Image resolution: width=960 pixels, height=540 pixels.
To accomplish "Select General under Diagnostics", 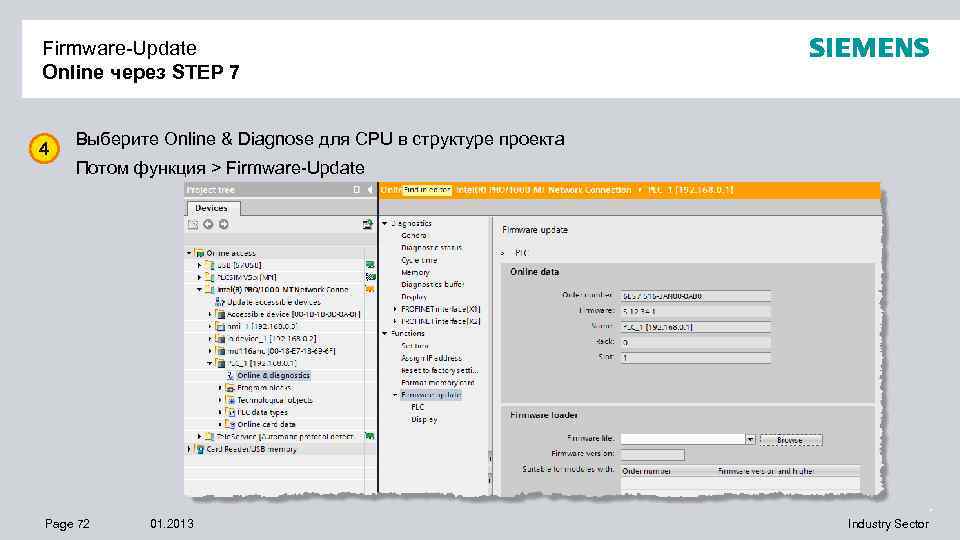I will click(414, 236).
